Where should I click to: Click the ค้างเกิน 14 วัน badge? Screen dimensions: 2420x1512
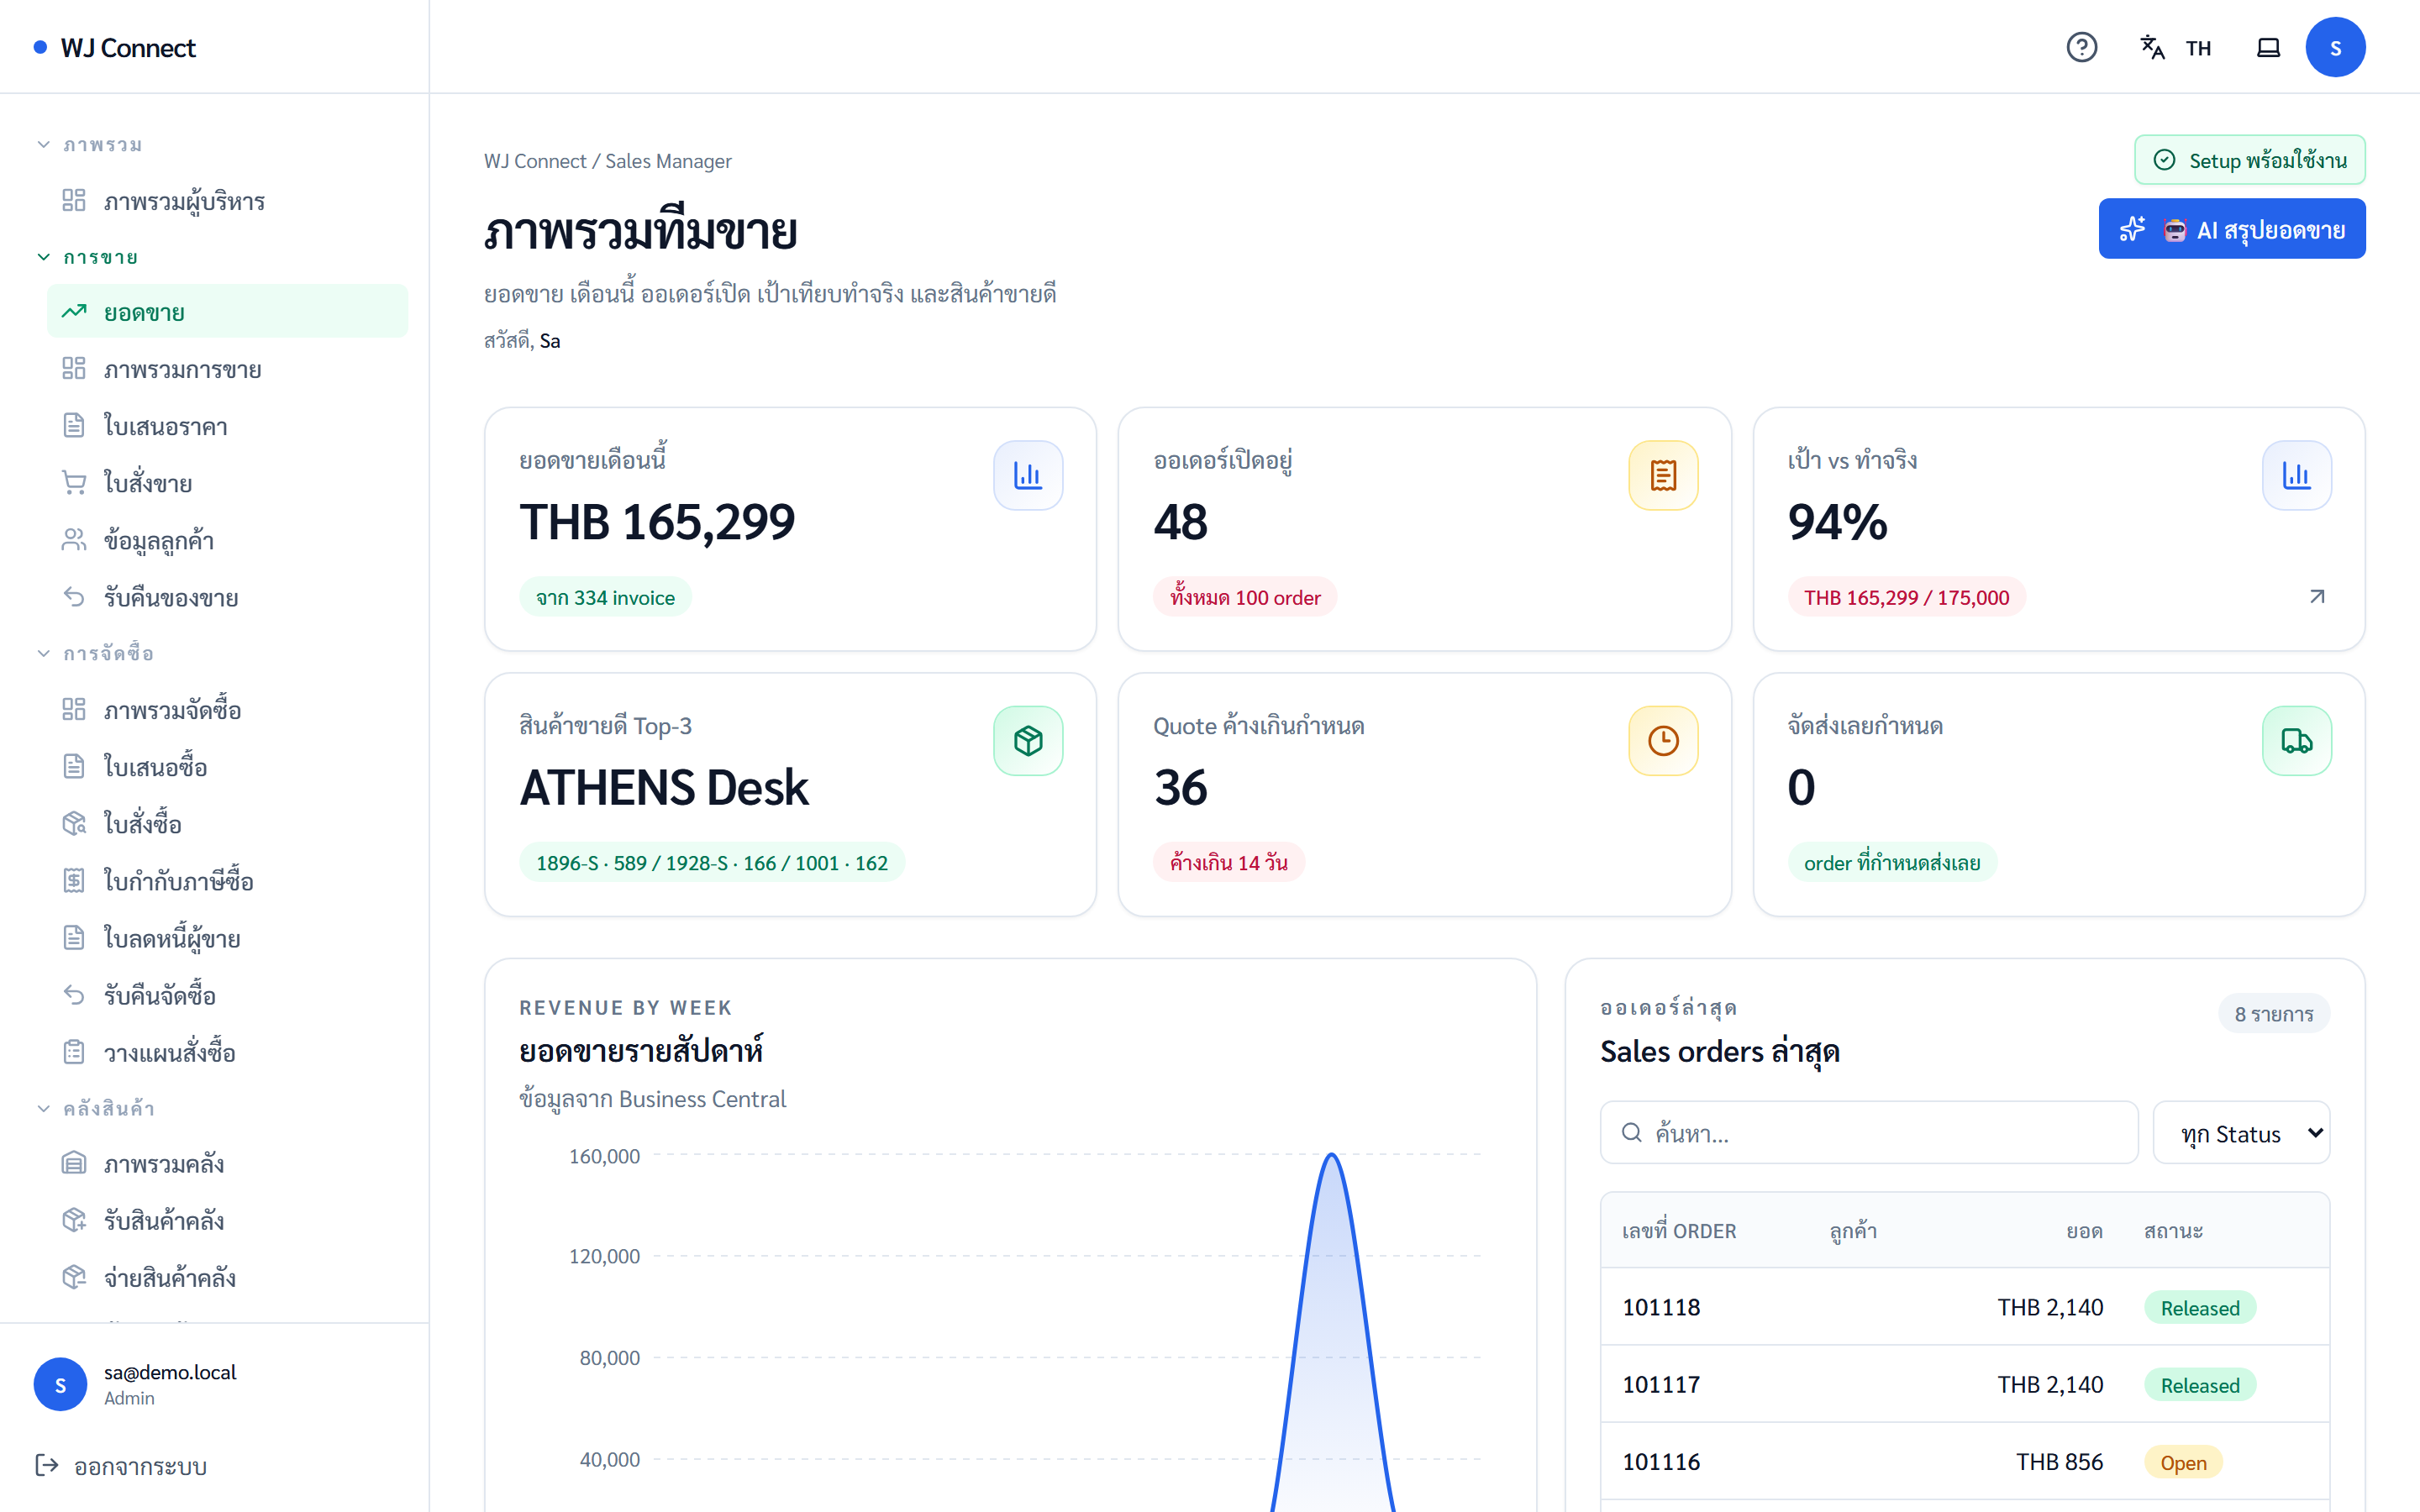coord(1228,862)
